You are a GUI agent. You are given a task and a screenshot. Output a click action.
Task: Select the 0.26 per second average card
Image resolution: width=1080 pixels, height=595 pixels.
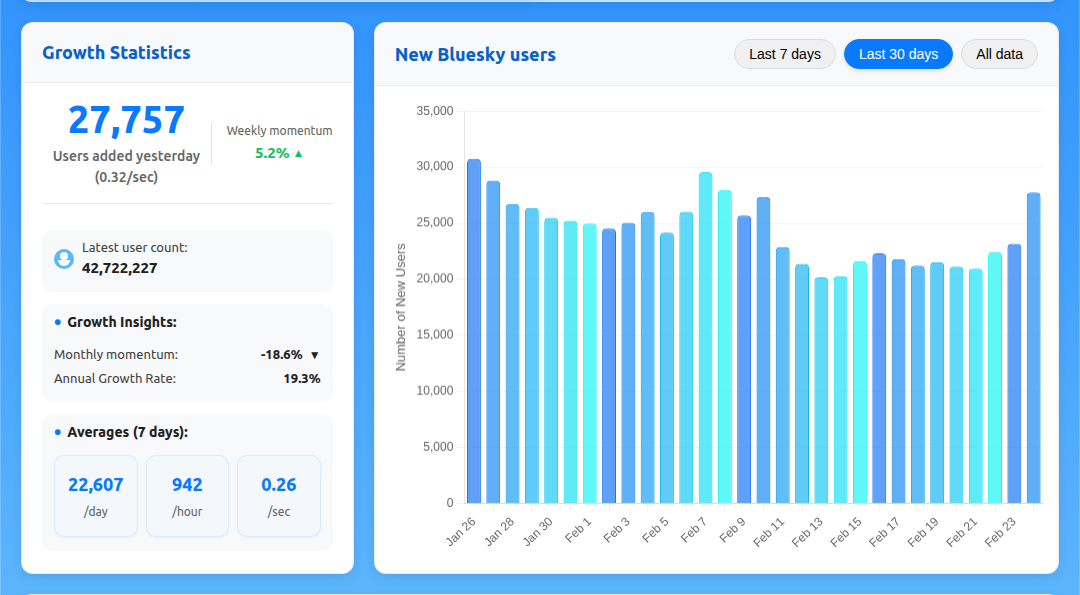pyautogui.click(x=279, y=496)
